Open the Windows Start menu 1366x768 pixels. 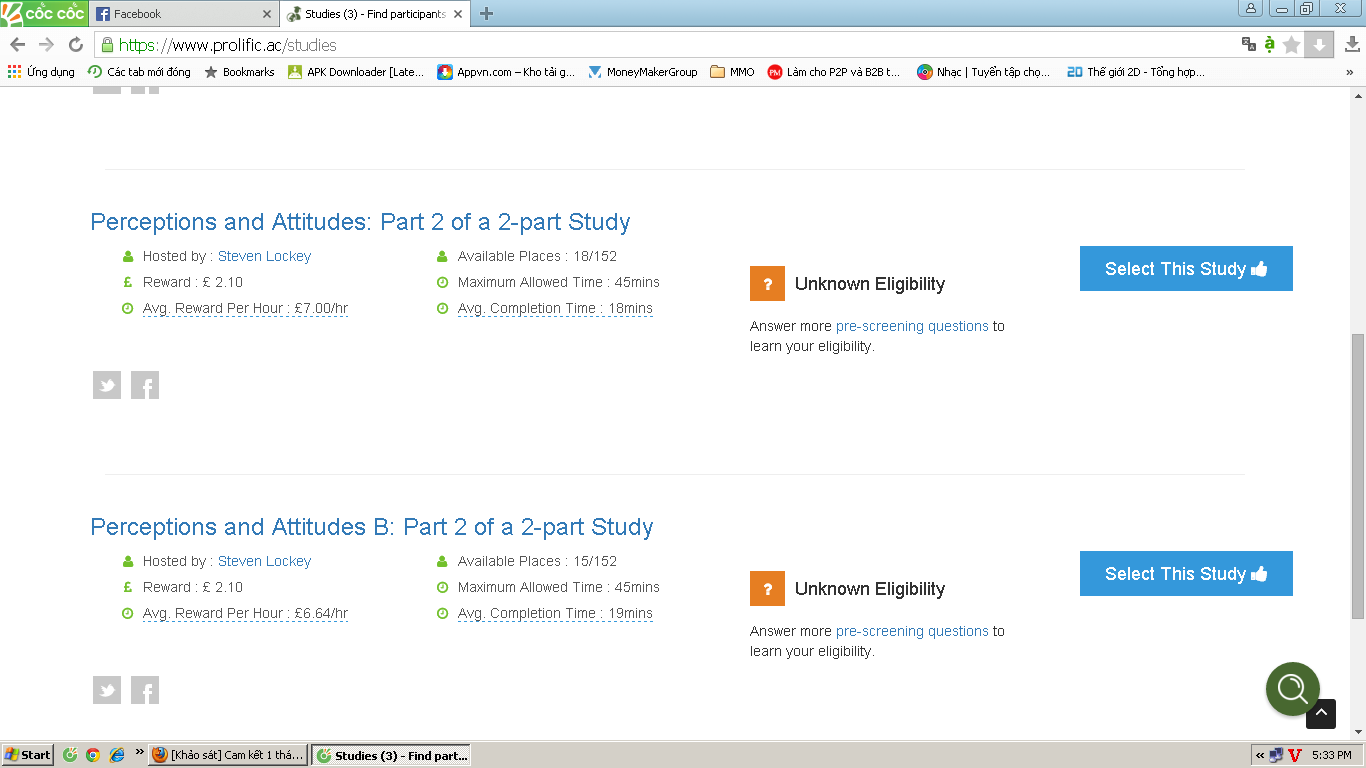(28, 755)
